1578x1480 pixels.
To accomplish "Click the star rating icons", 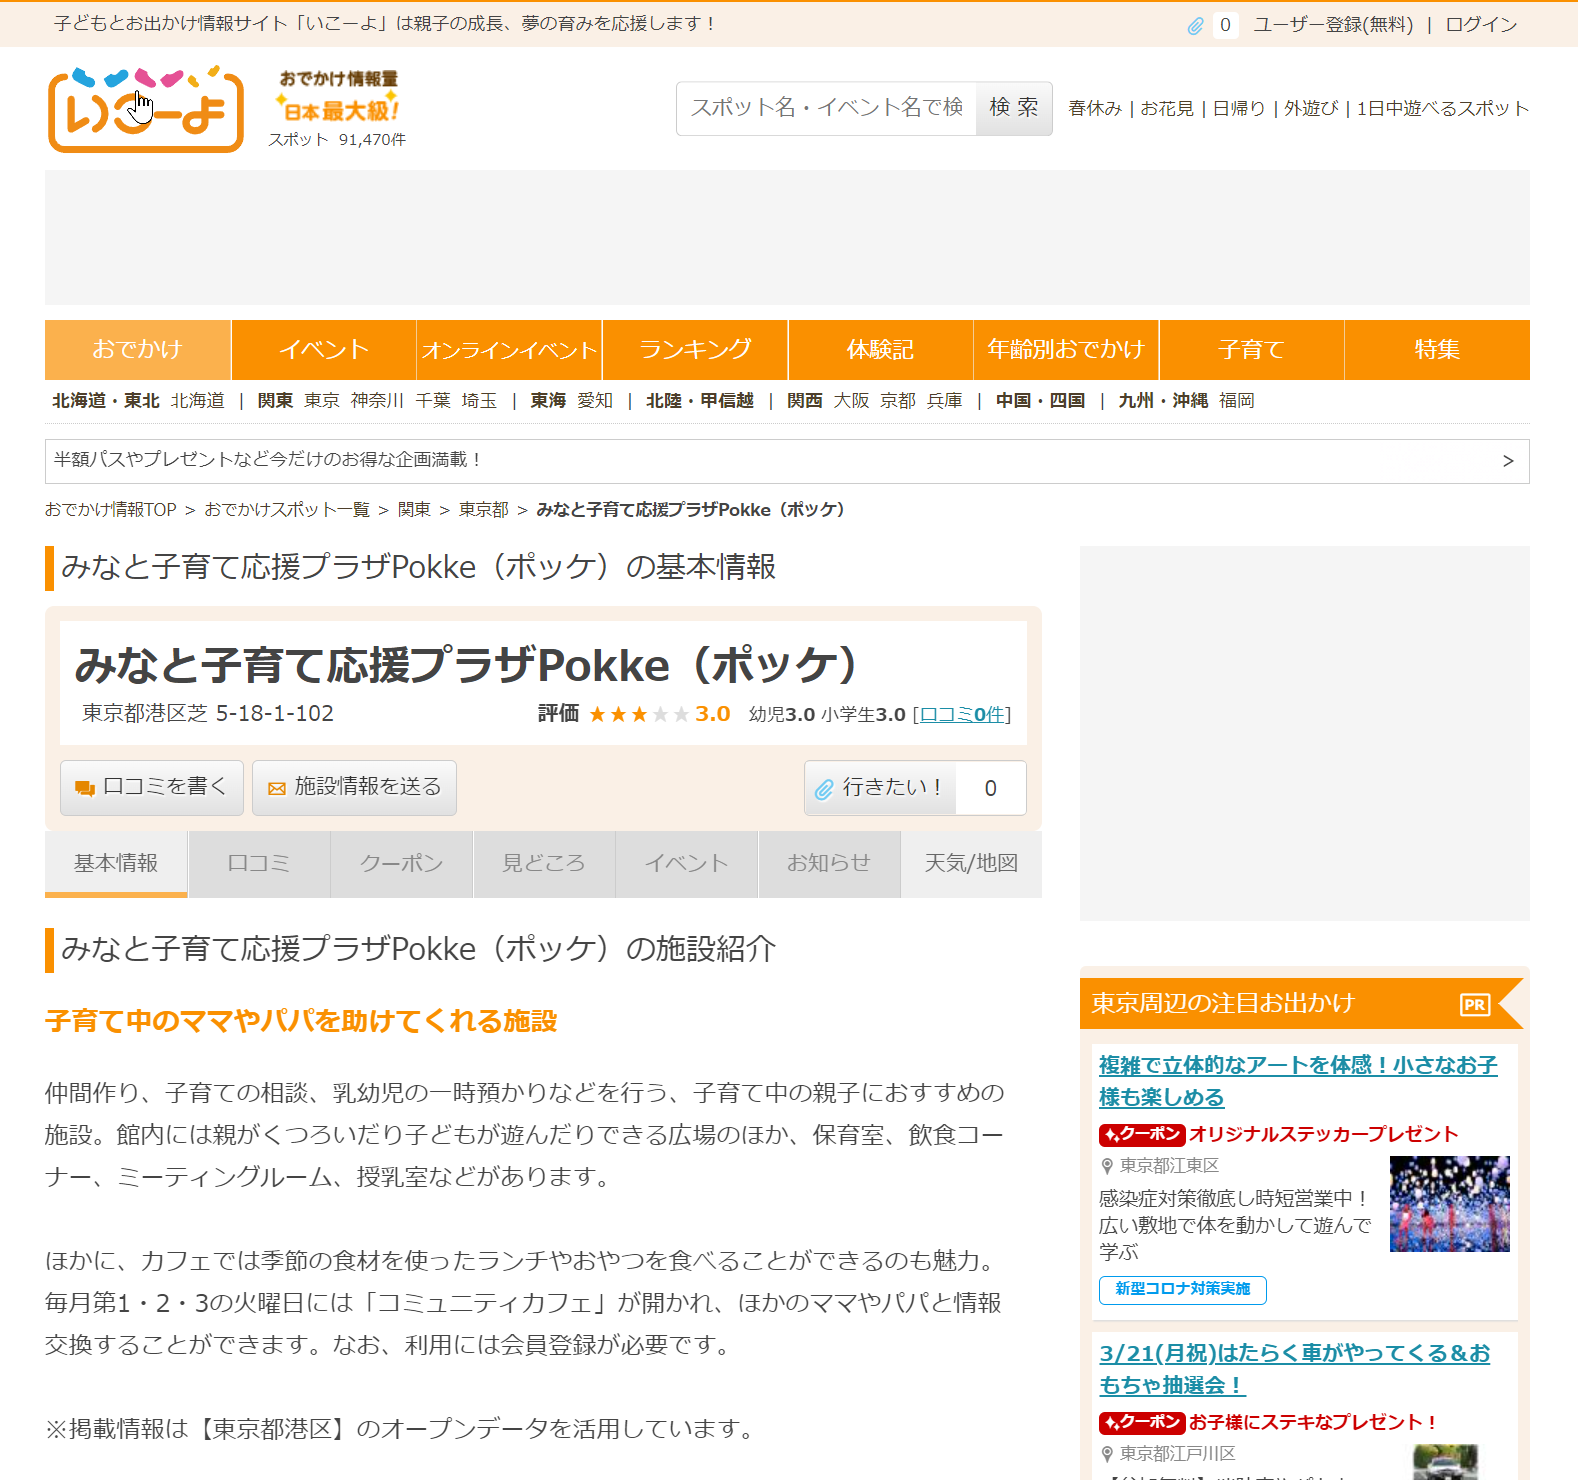I will click(639, 714).
